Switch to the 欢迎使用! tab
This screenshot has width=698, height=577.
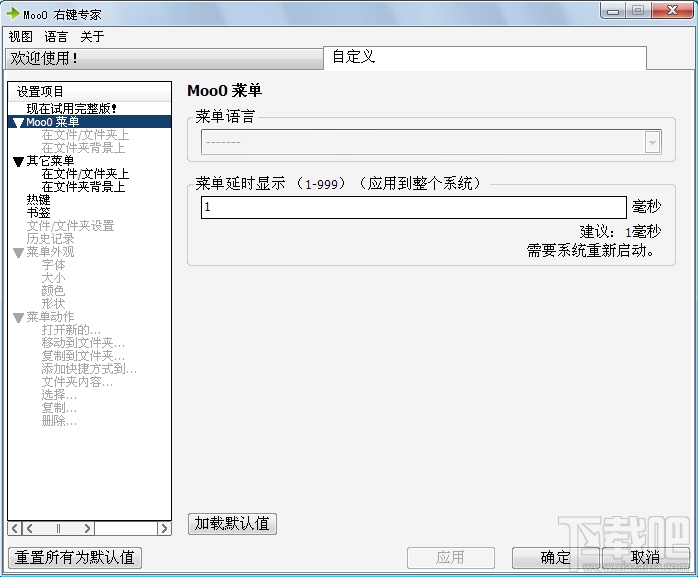click(164, 58)
